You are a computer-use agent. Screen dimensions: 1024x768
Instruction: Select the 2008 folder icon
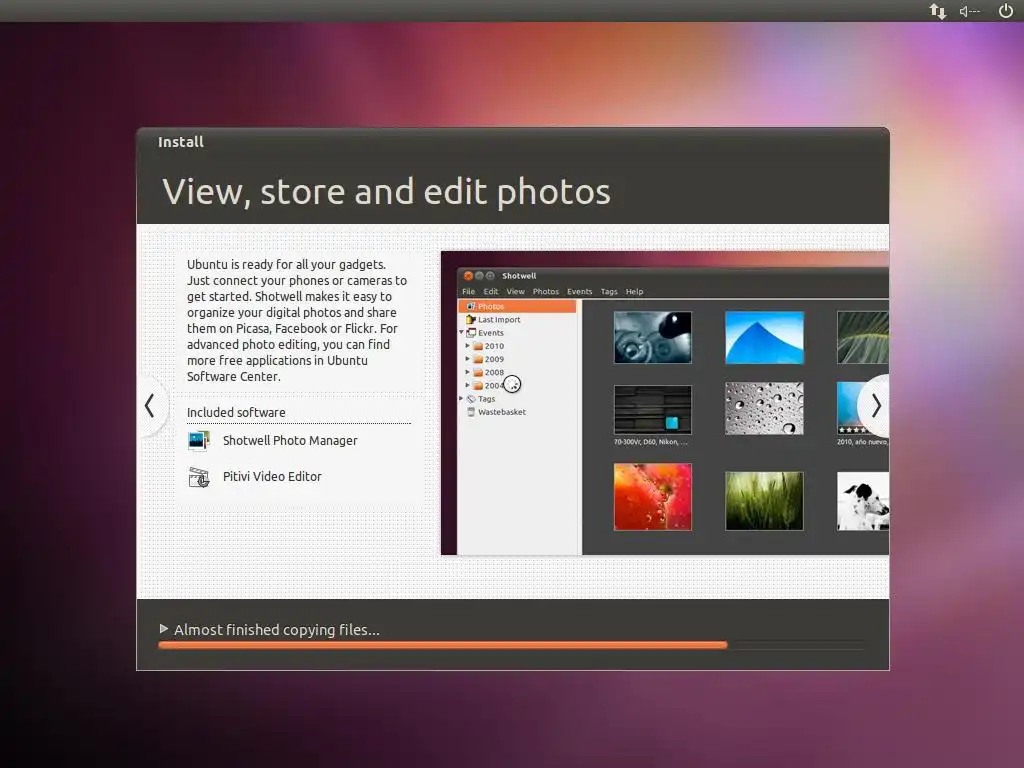point(477,372)
